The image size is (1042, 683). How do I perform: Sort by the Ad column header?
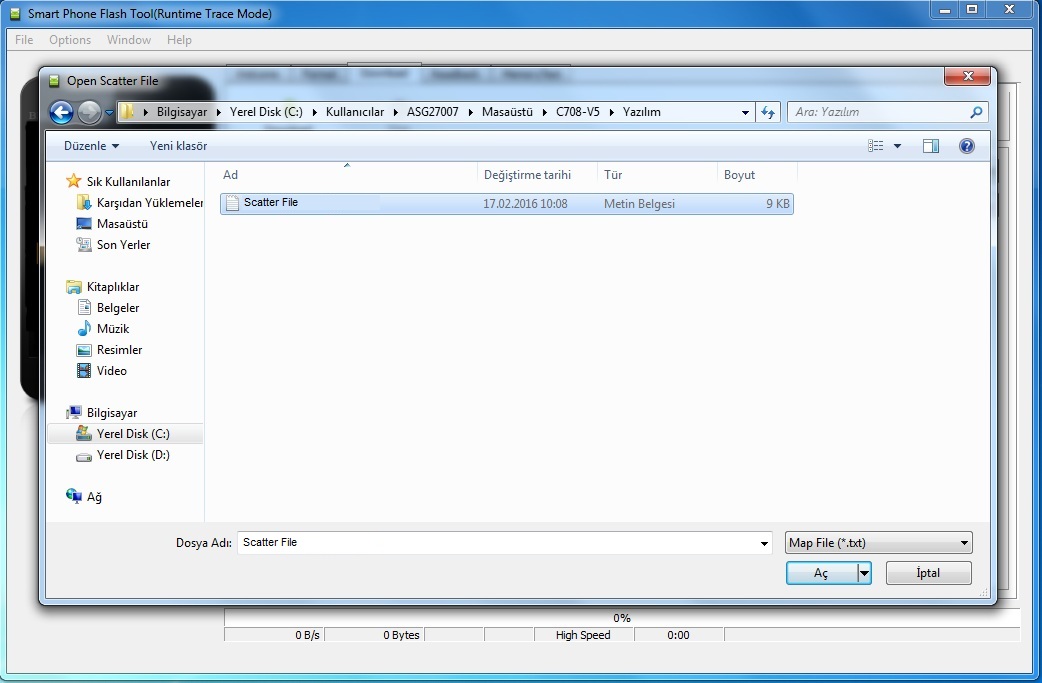pos(348,175)
